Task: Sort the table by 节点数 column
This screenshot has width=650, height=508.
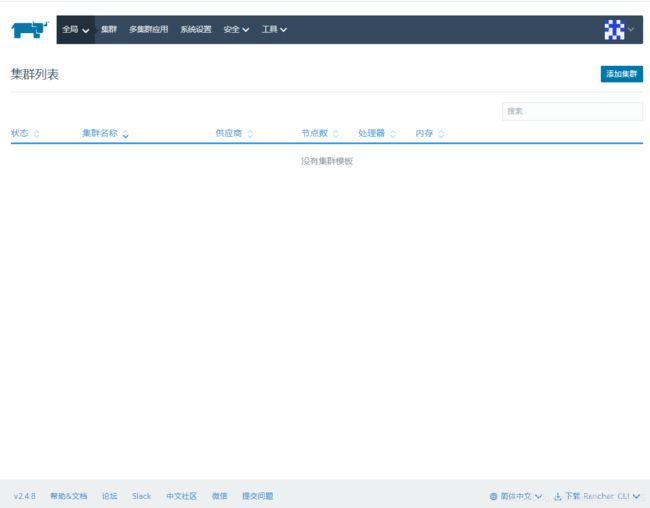Action: 320,133
